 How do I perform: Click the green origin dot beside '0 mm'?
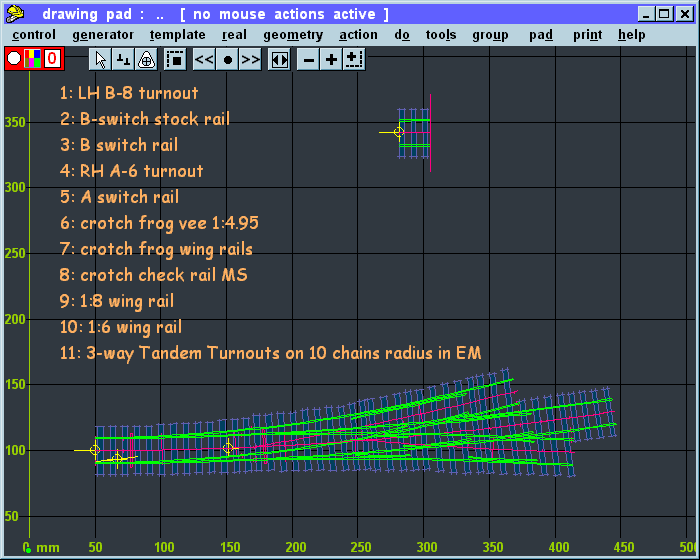pyautogui.click(x=28, y=550)
